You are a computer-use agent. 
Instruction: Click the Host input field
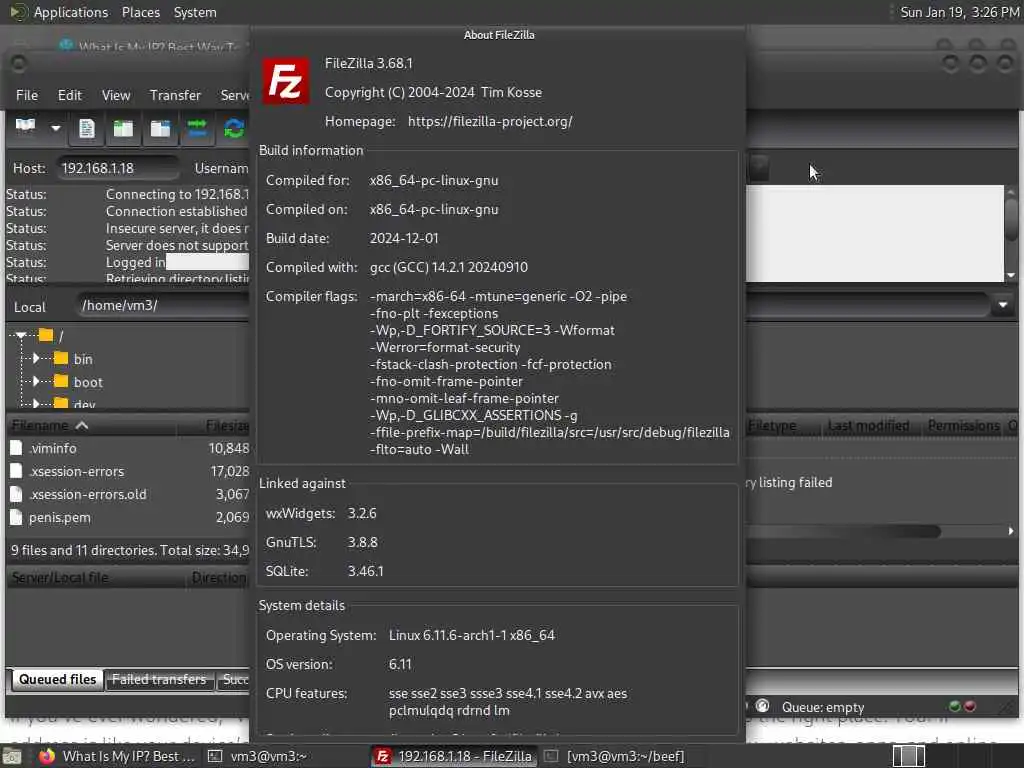click(x=118, y=168)
